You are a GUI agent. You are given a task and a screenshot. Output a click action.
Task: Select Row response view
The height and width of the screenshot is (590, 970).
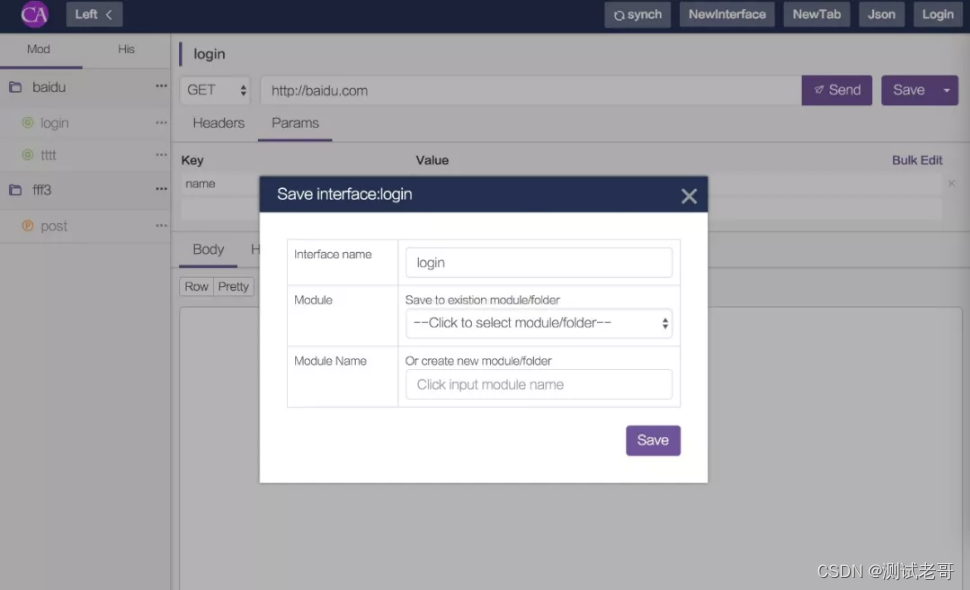pyautogui.click(x=196, y=286)
